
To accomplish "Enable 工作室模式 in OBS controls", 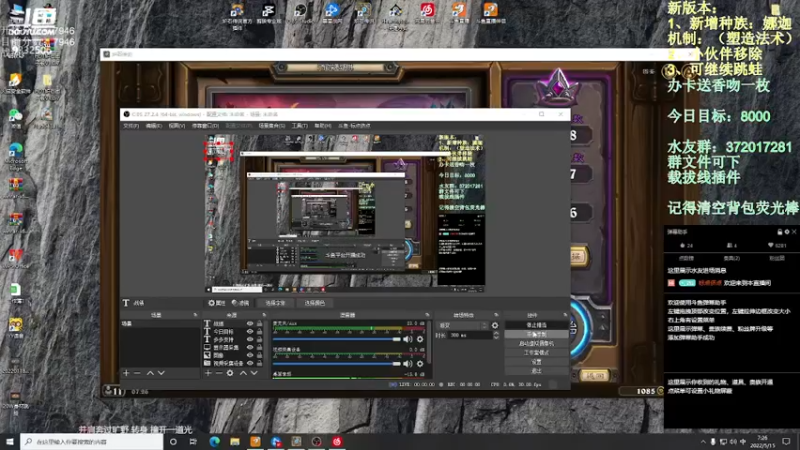I will (536, 353).
